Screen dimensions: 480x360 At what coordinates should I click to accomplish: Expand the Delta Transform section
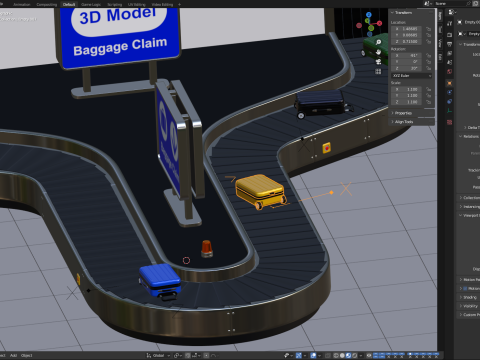[x=471, y=127]
